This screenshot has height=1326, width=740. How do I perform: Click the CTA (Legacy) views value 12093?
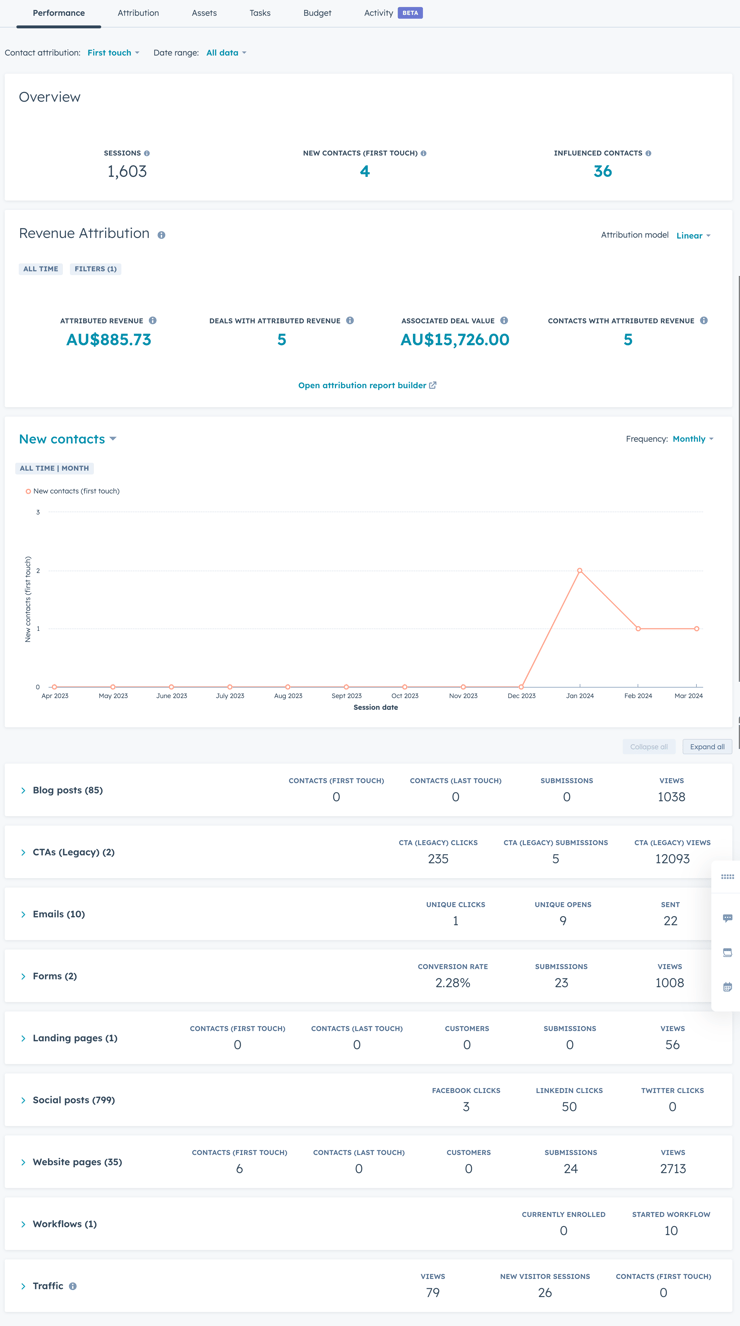click(x=672, y=859)
